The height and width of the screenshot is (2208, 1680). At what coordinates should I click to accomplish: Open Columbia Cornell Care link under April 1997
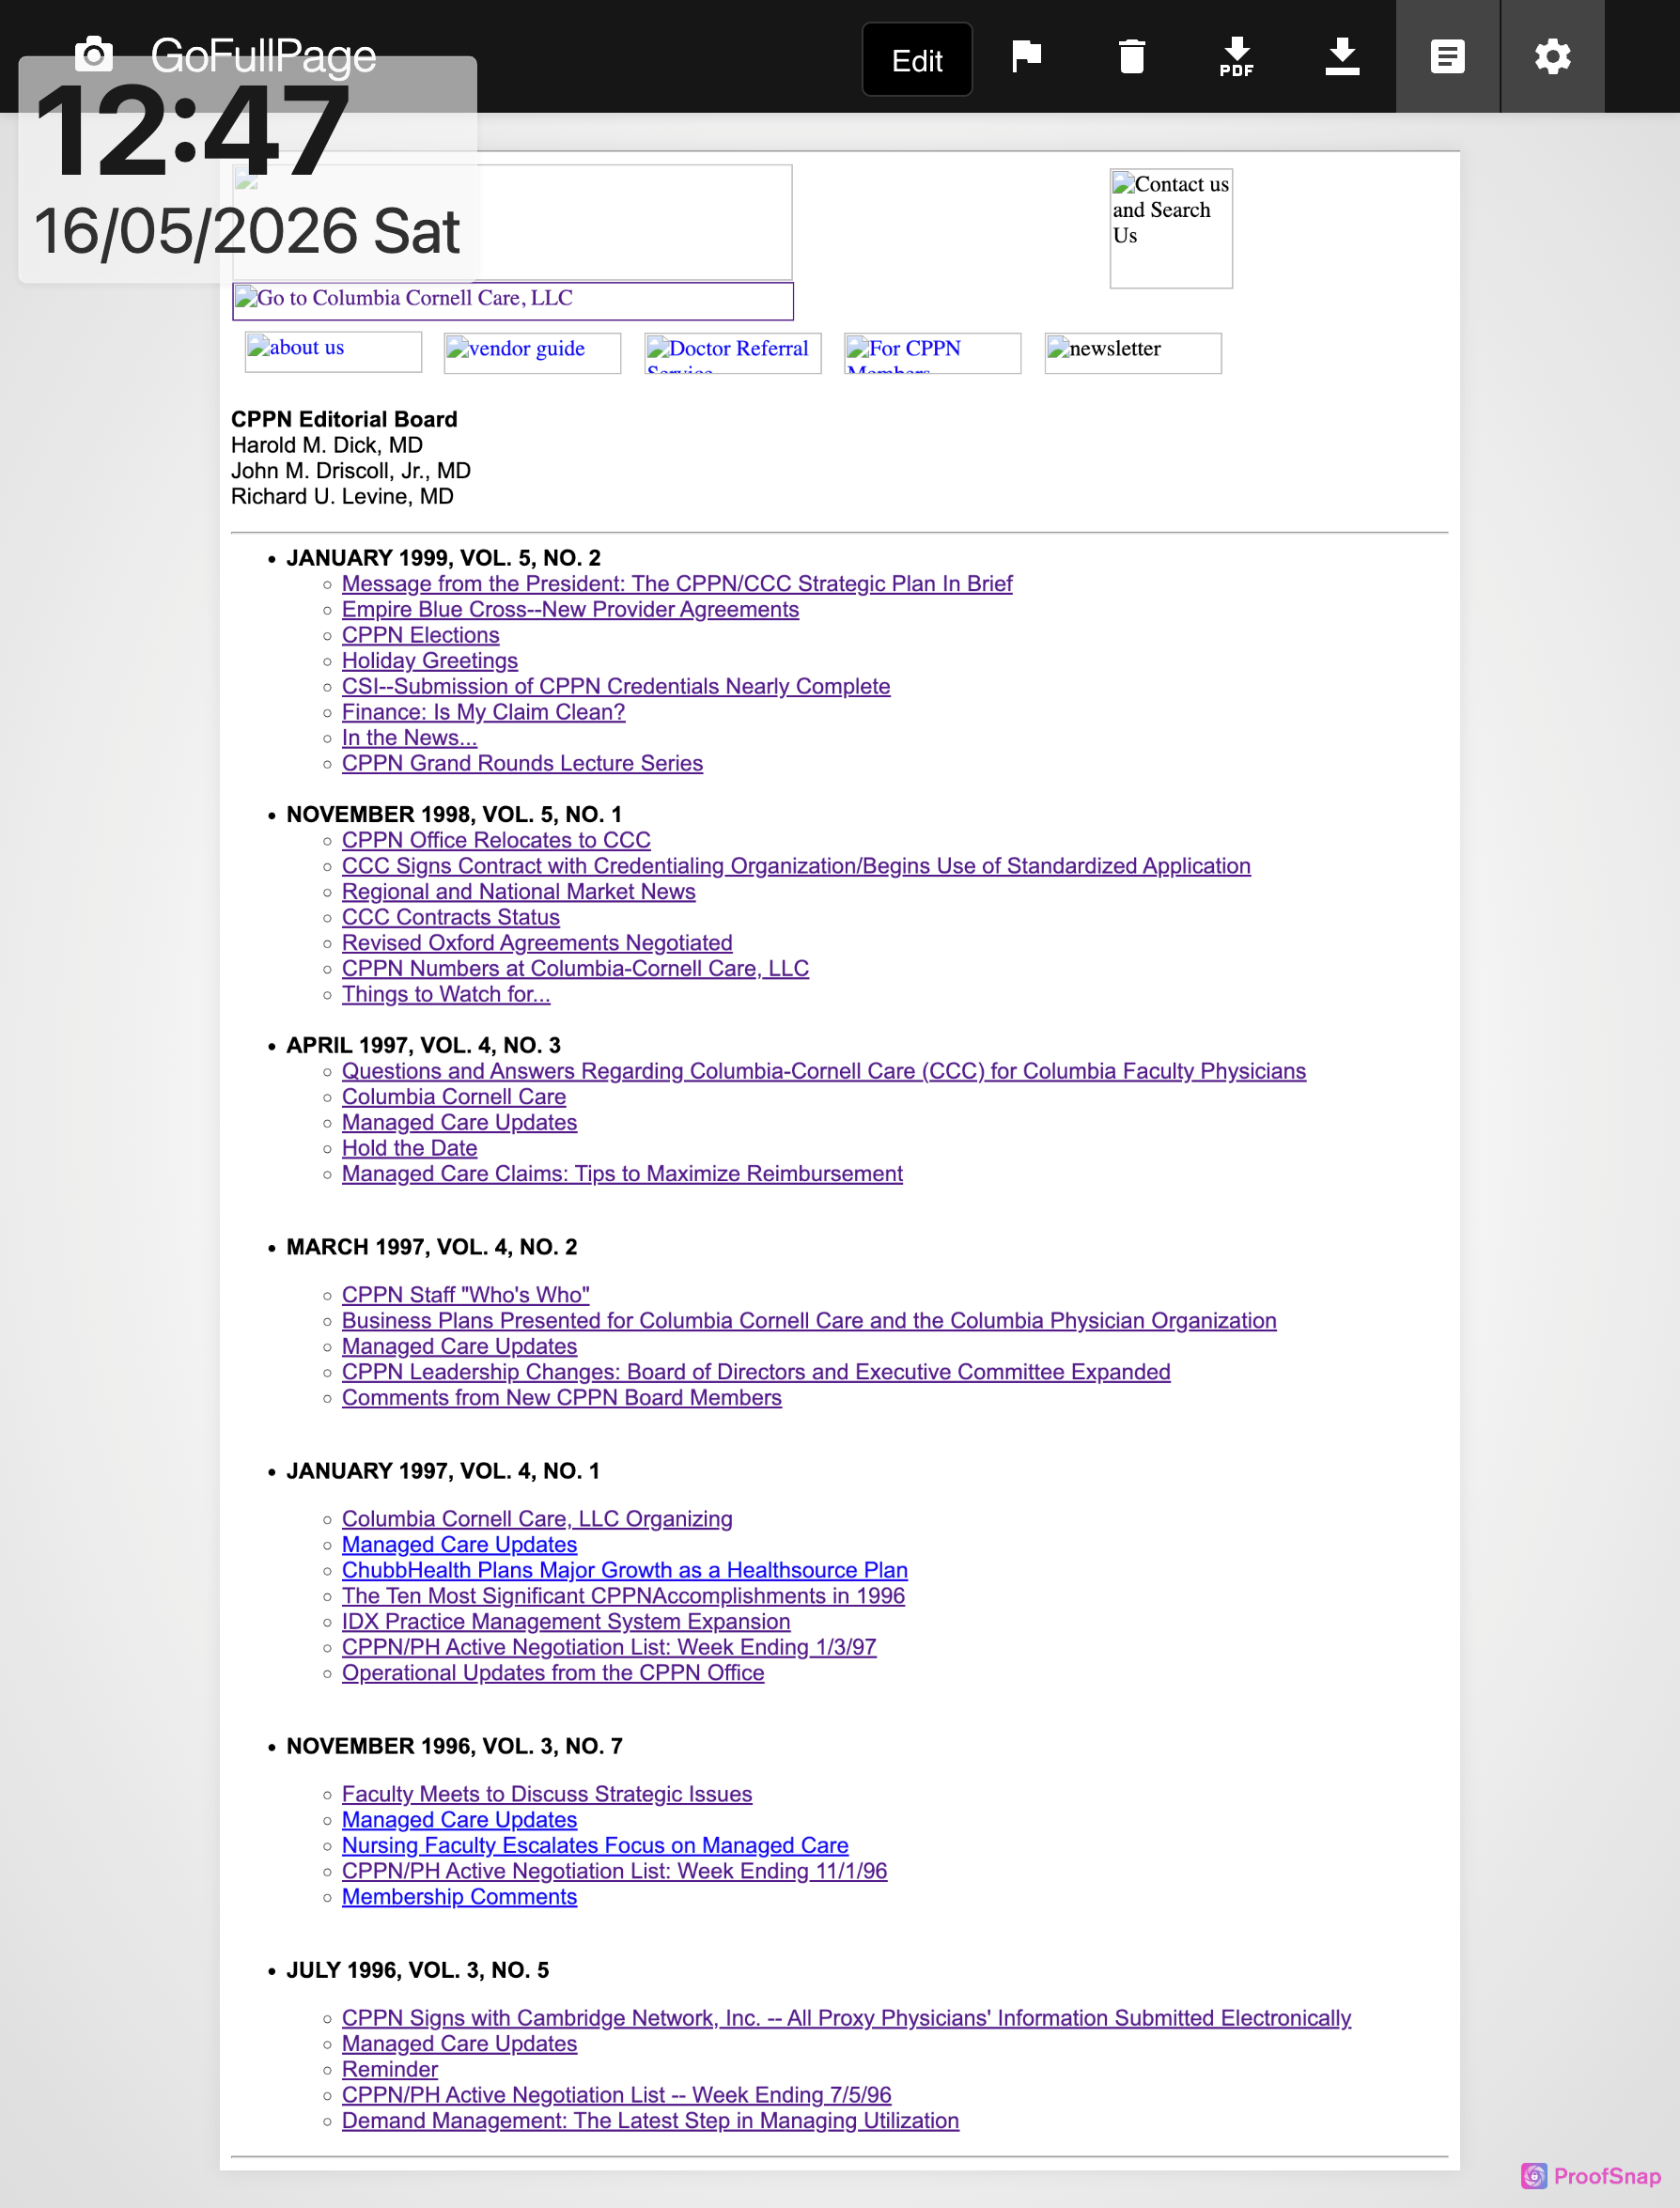pos(454,1097)
